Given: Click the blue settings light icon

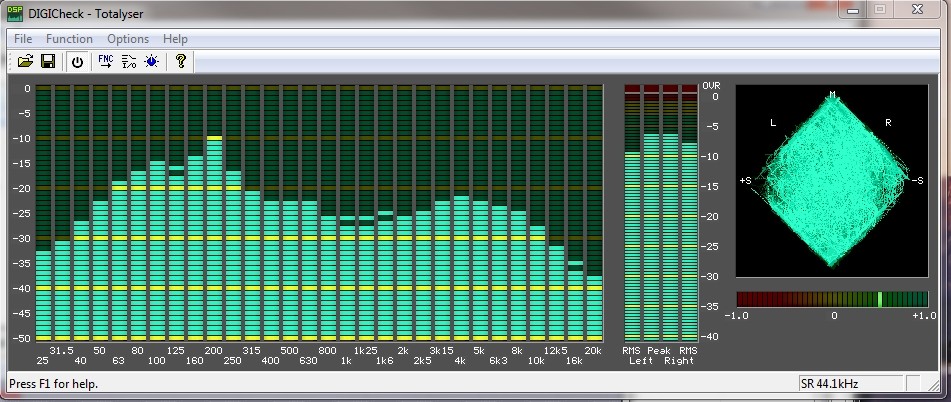Looking at the screenshot, I should (x=151, y=62).
